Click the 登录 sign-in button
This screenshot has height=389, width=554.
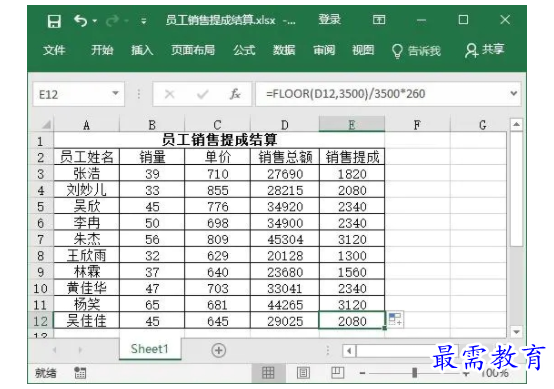pos(329,20)
